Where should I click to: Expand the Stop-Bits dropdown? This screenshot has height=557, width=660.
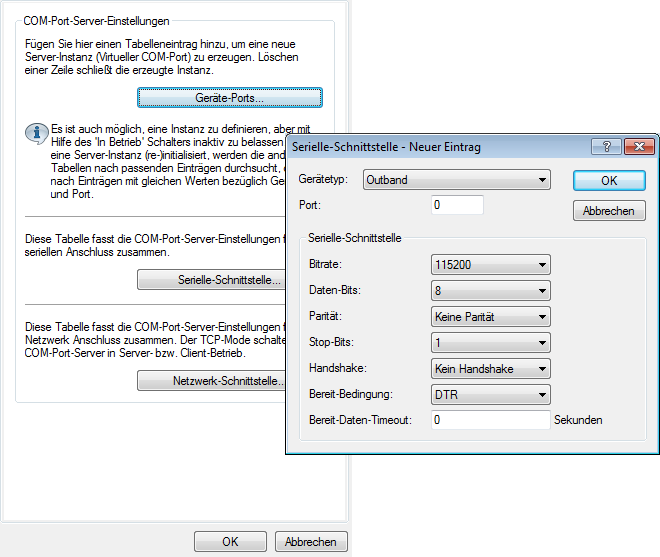(x=490, y=343)
